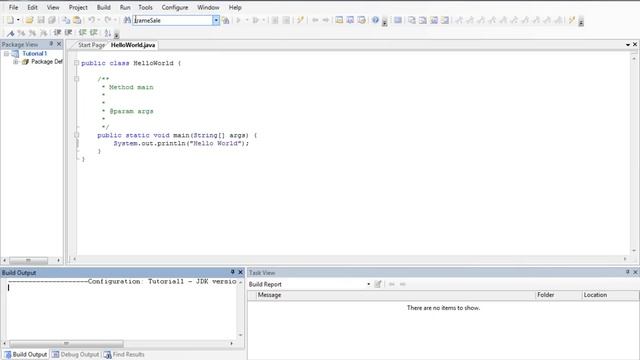Open the Project menu
This screenshot has height=360, width=640.
click(78, 7)
